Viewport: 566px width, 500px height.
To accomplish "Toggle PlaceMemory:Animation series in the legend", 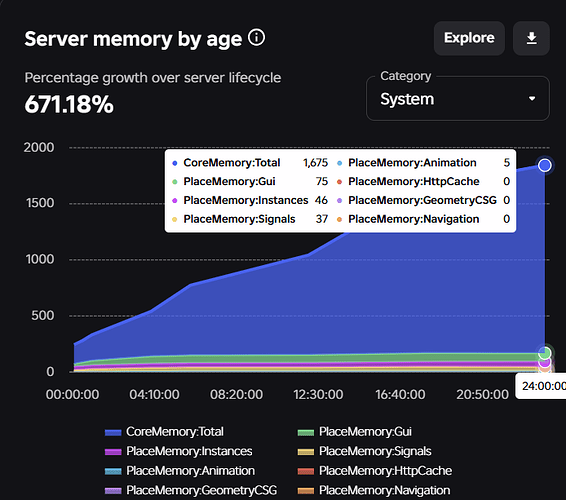I will click(x=180, y=471).
